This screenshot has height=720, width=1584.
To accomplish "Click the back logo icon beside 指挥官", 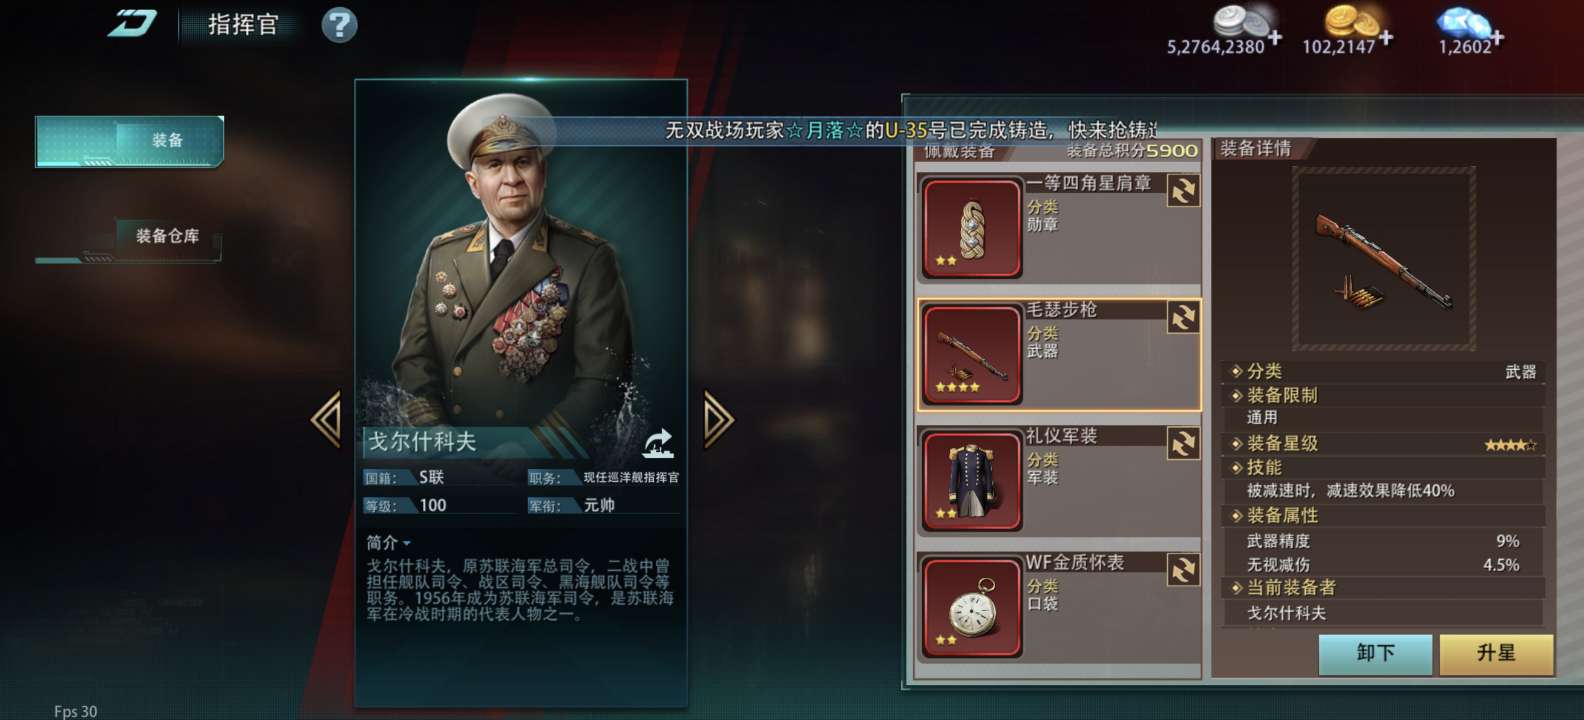I will (131, 23).
